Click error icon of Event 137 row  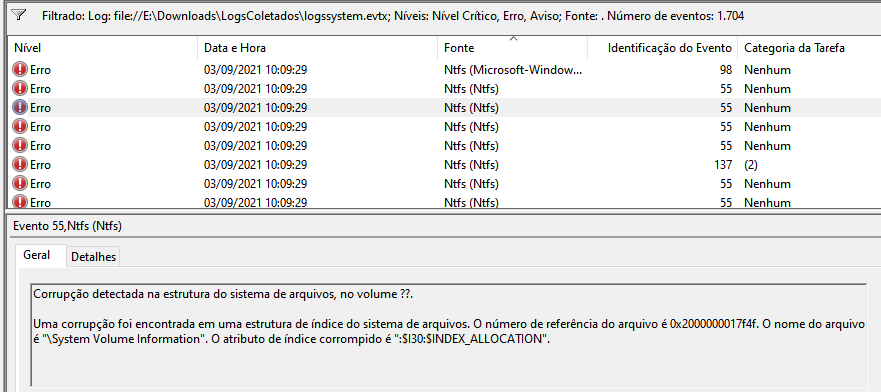[20, 165]
